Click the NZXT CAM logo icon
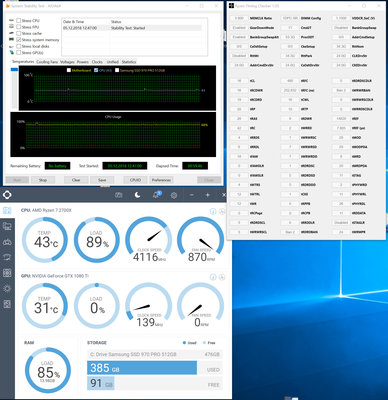 7,195
